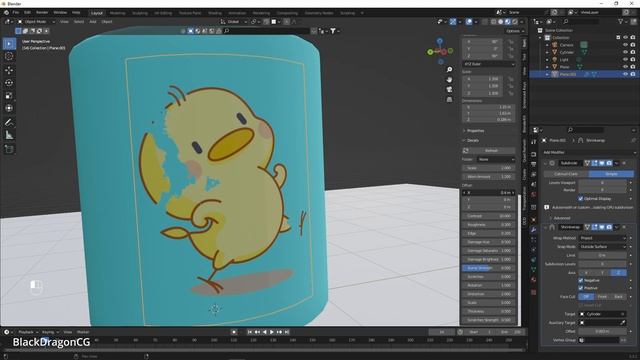
Task: Switch viewport to wireframe shading
Action: (x=493, y=22)
